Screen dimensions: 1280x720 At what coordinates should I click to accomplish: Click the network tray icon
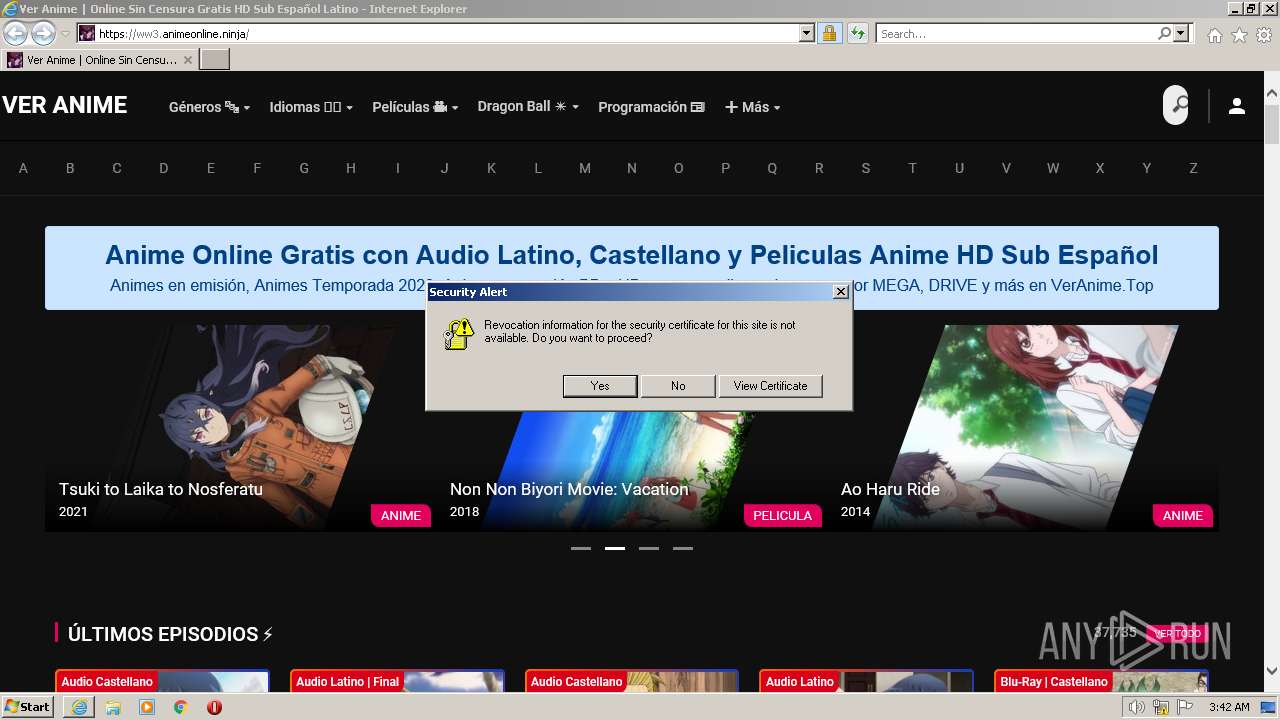[x=1160, y=707]
